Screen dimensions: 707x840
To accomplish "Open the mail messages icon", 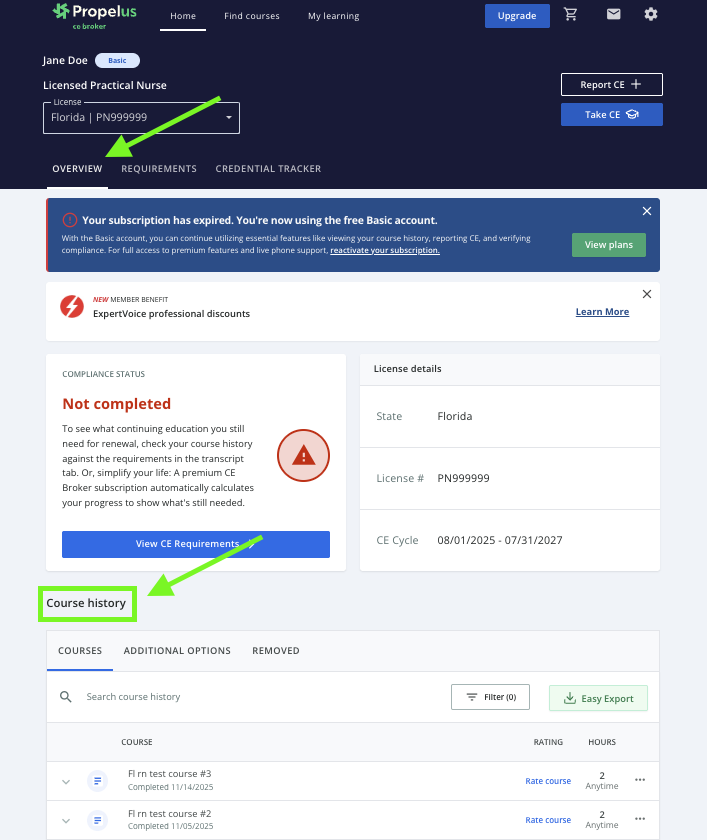I will click(613, 15).
